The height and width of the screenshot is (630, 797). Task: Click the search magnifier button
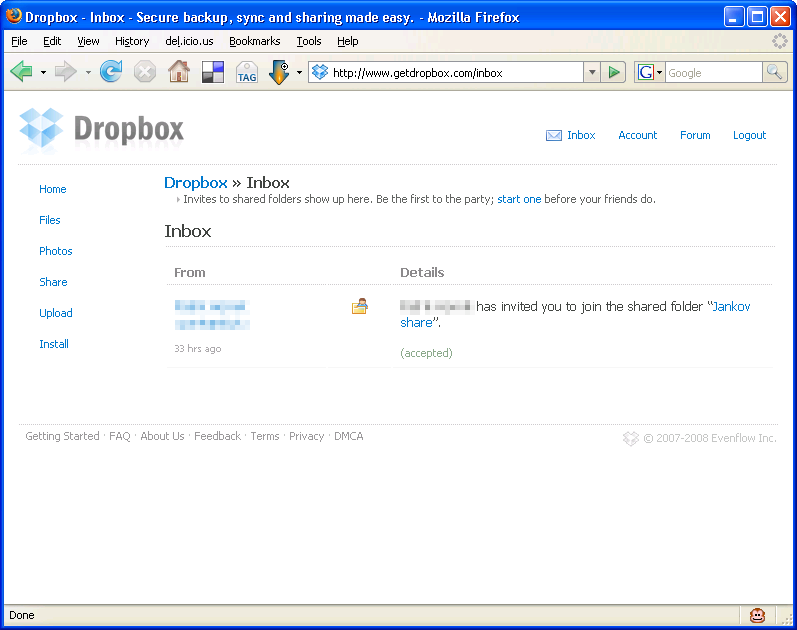click(775, 72)
